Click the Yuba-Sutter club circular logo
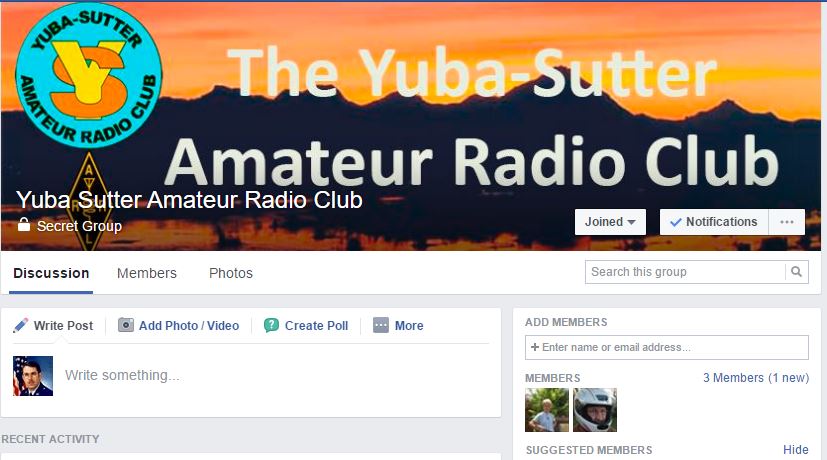 88,75
